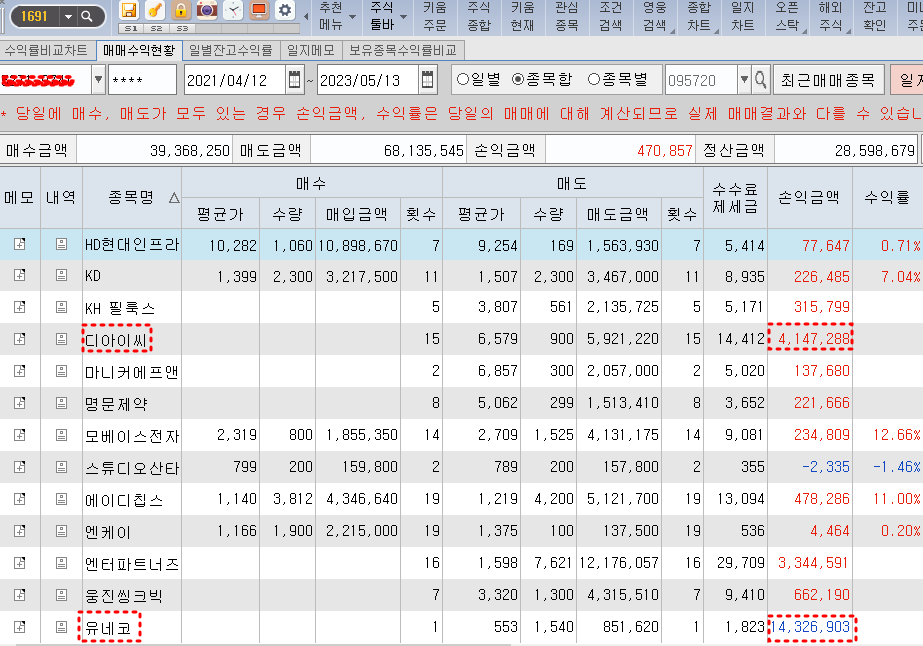Click the orange monitor icon
Screen dimensions: 923x646
[x=259, y=10]
